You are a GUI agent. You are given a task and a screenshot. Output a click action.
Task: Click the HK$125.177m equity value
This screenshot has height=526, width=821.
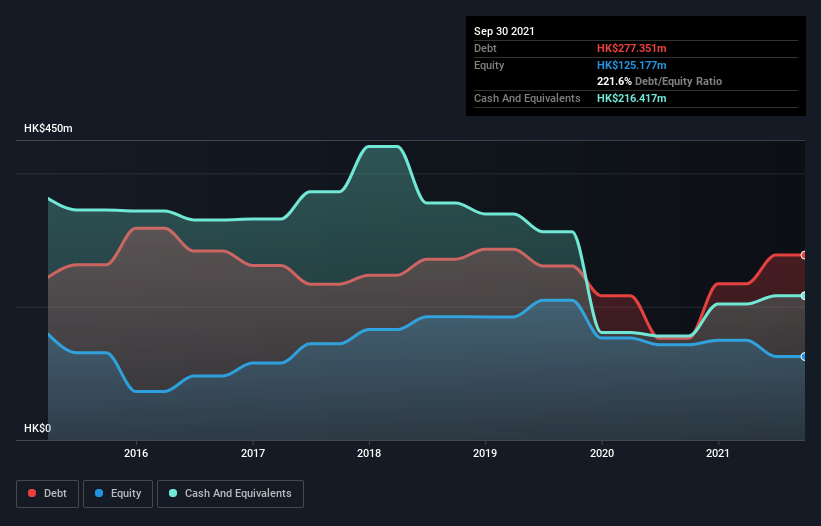point(631,65)
